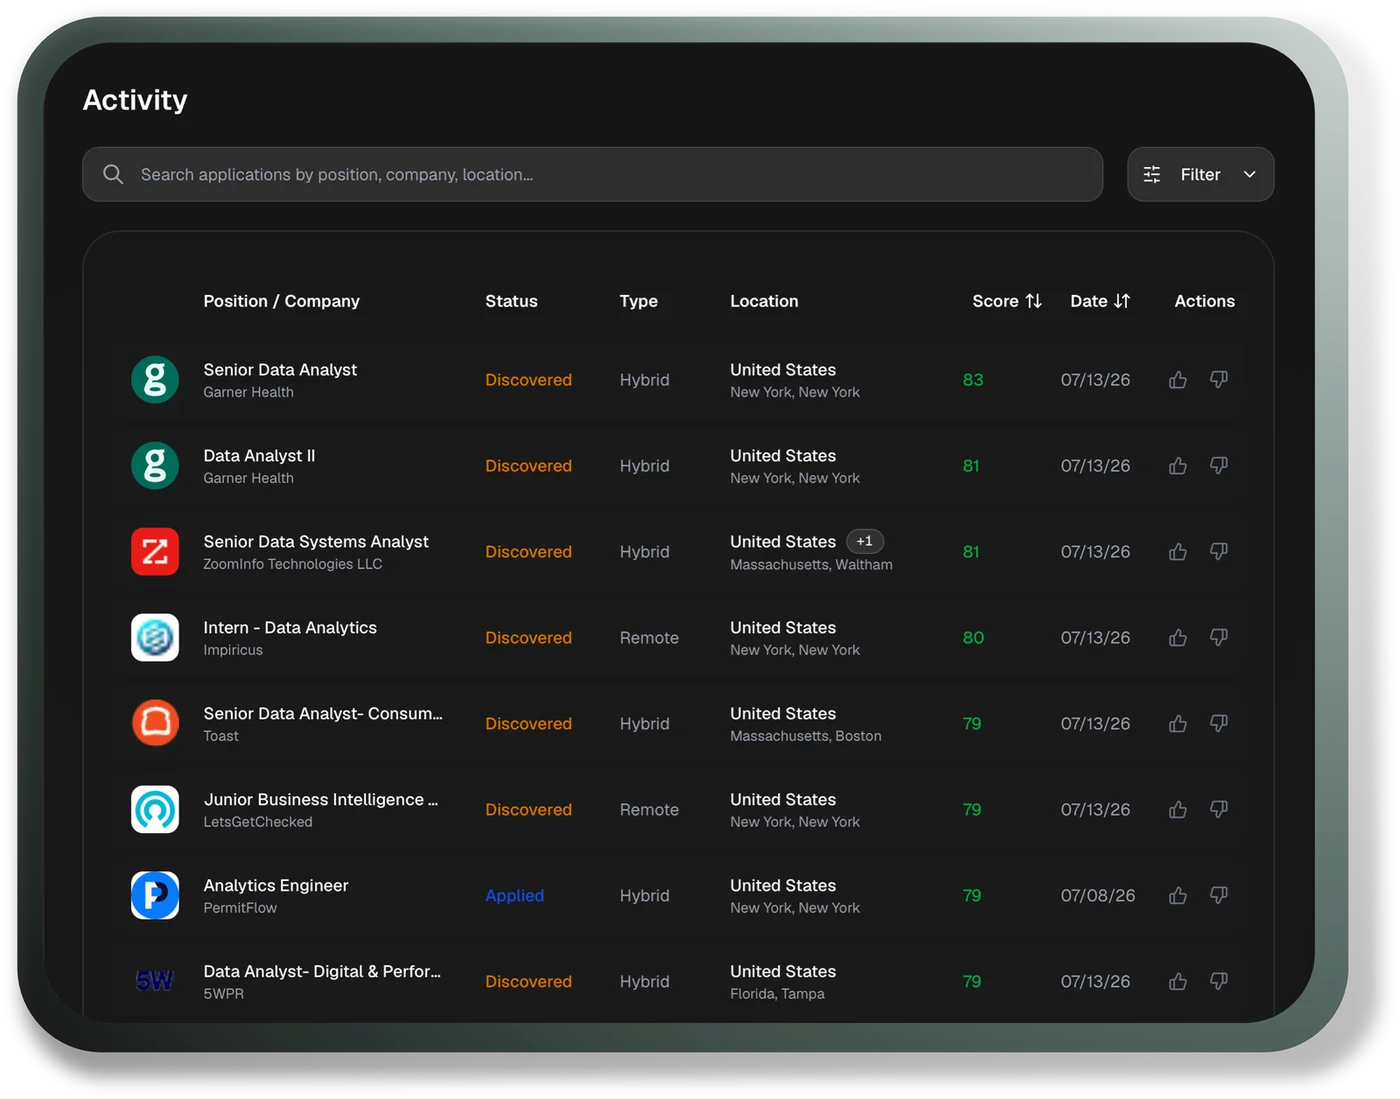Click the Massachusetts, Waltham location
This screenshot has width=1400, height=1099.
point(811,565)
